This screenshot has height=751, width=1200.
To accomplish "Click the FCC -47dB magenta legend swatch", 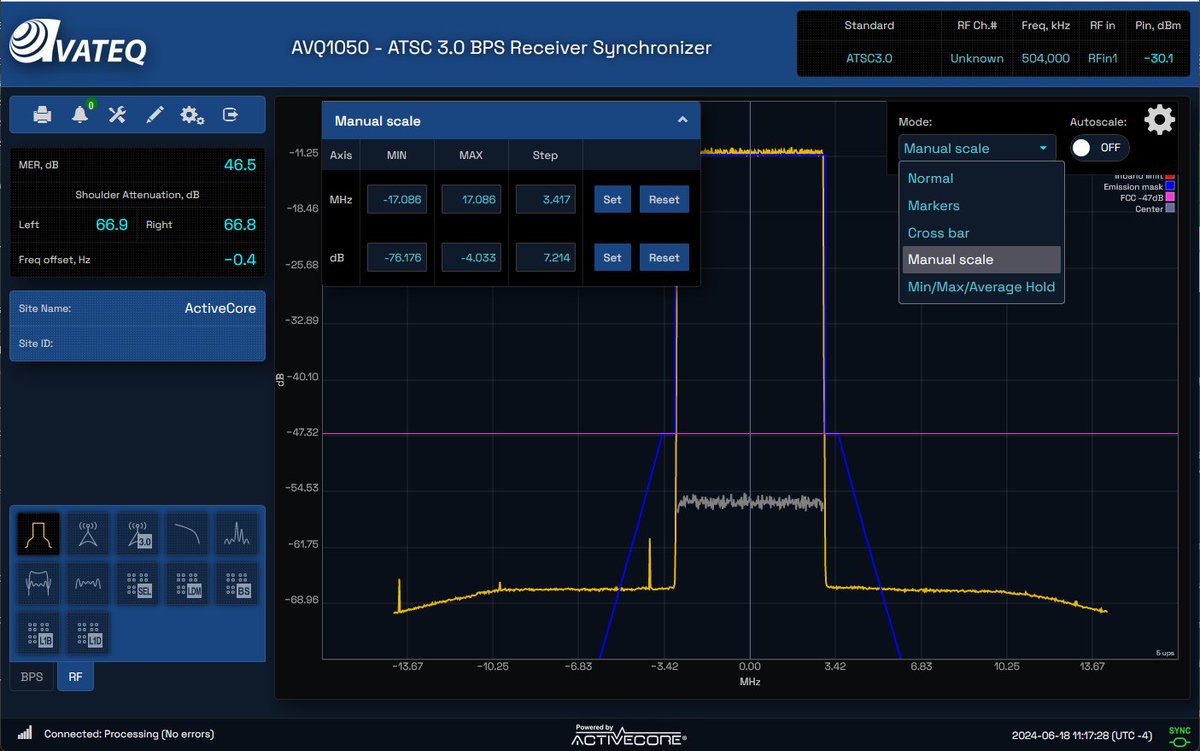I will 1170,198.
